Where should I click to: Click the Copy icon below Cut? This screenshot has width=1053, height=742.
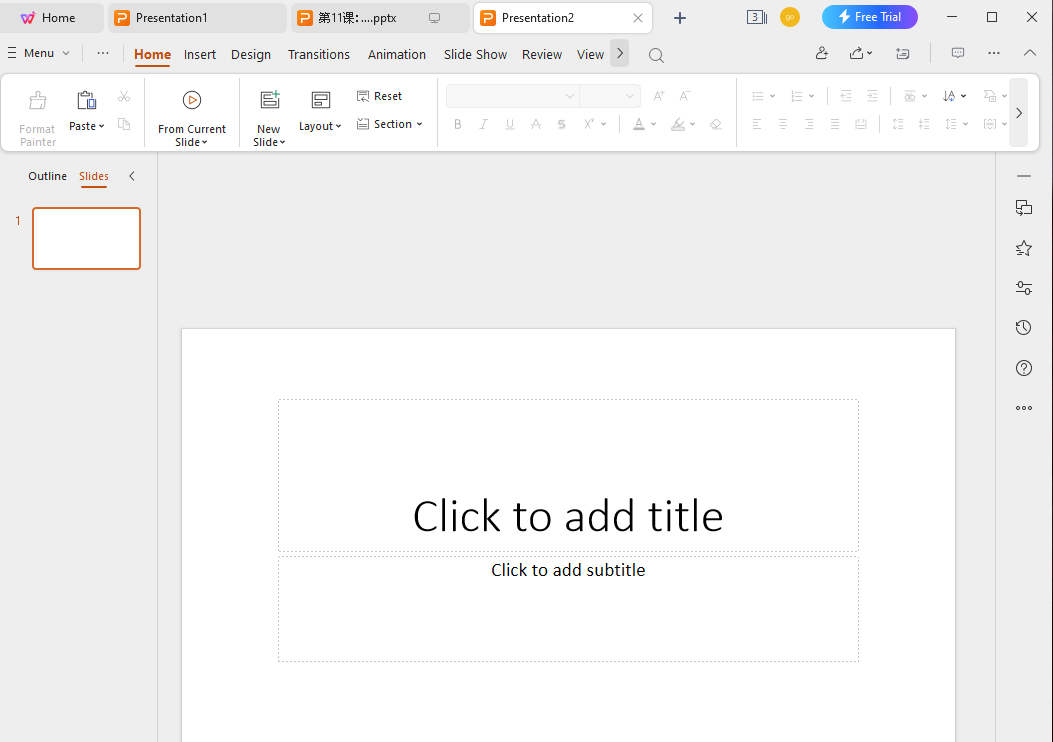(x=124, y=124)
